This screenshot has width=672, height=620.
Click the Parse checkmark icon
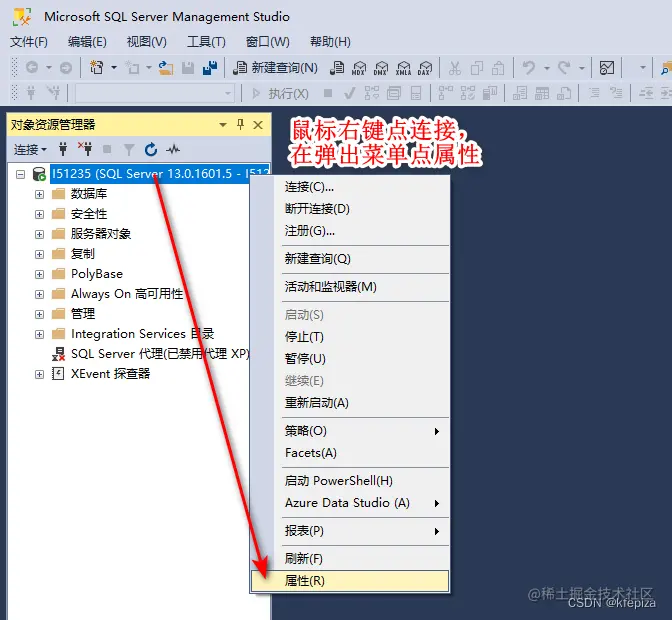click(x=350, y=93)
